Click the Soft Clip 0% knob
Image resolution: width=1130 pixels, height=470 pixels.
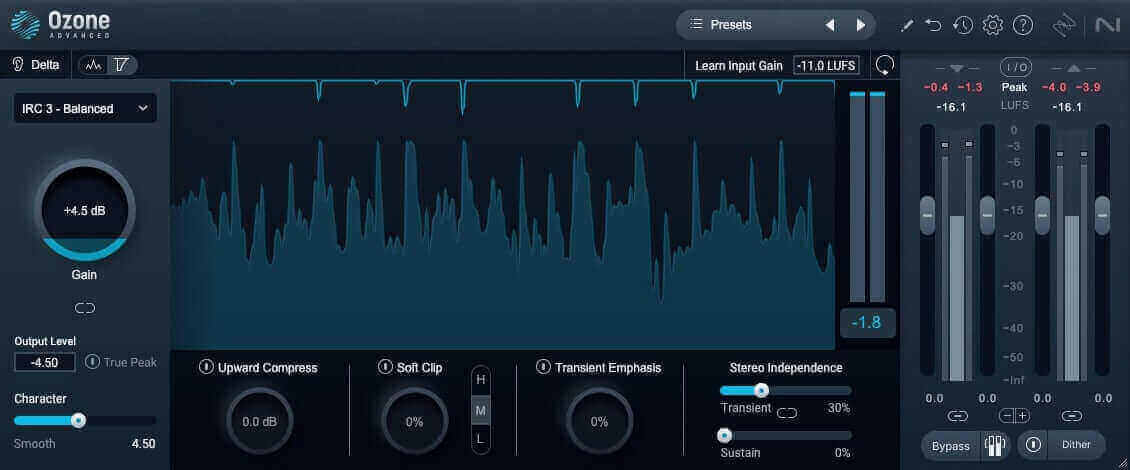pos(414,421)
